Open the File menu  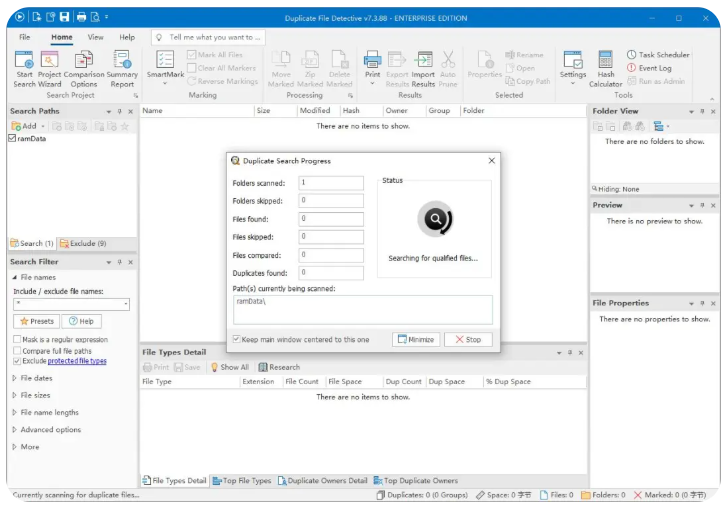(x=25, y=37)
